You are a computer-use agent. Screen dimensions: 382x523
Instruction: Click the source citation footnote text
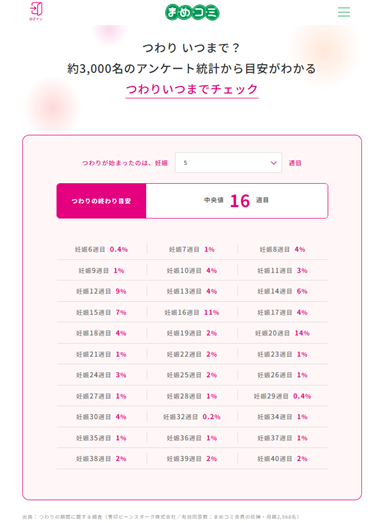coord(161,516)
